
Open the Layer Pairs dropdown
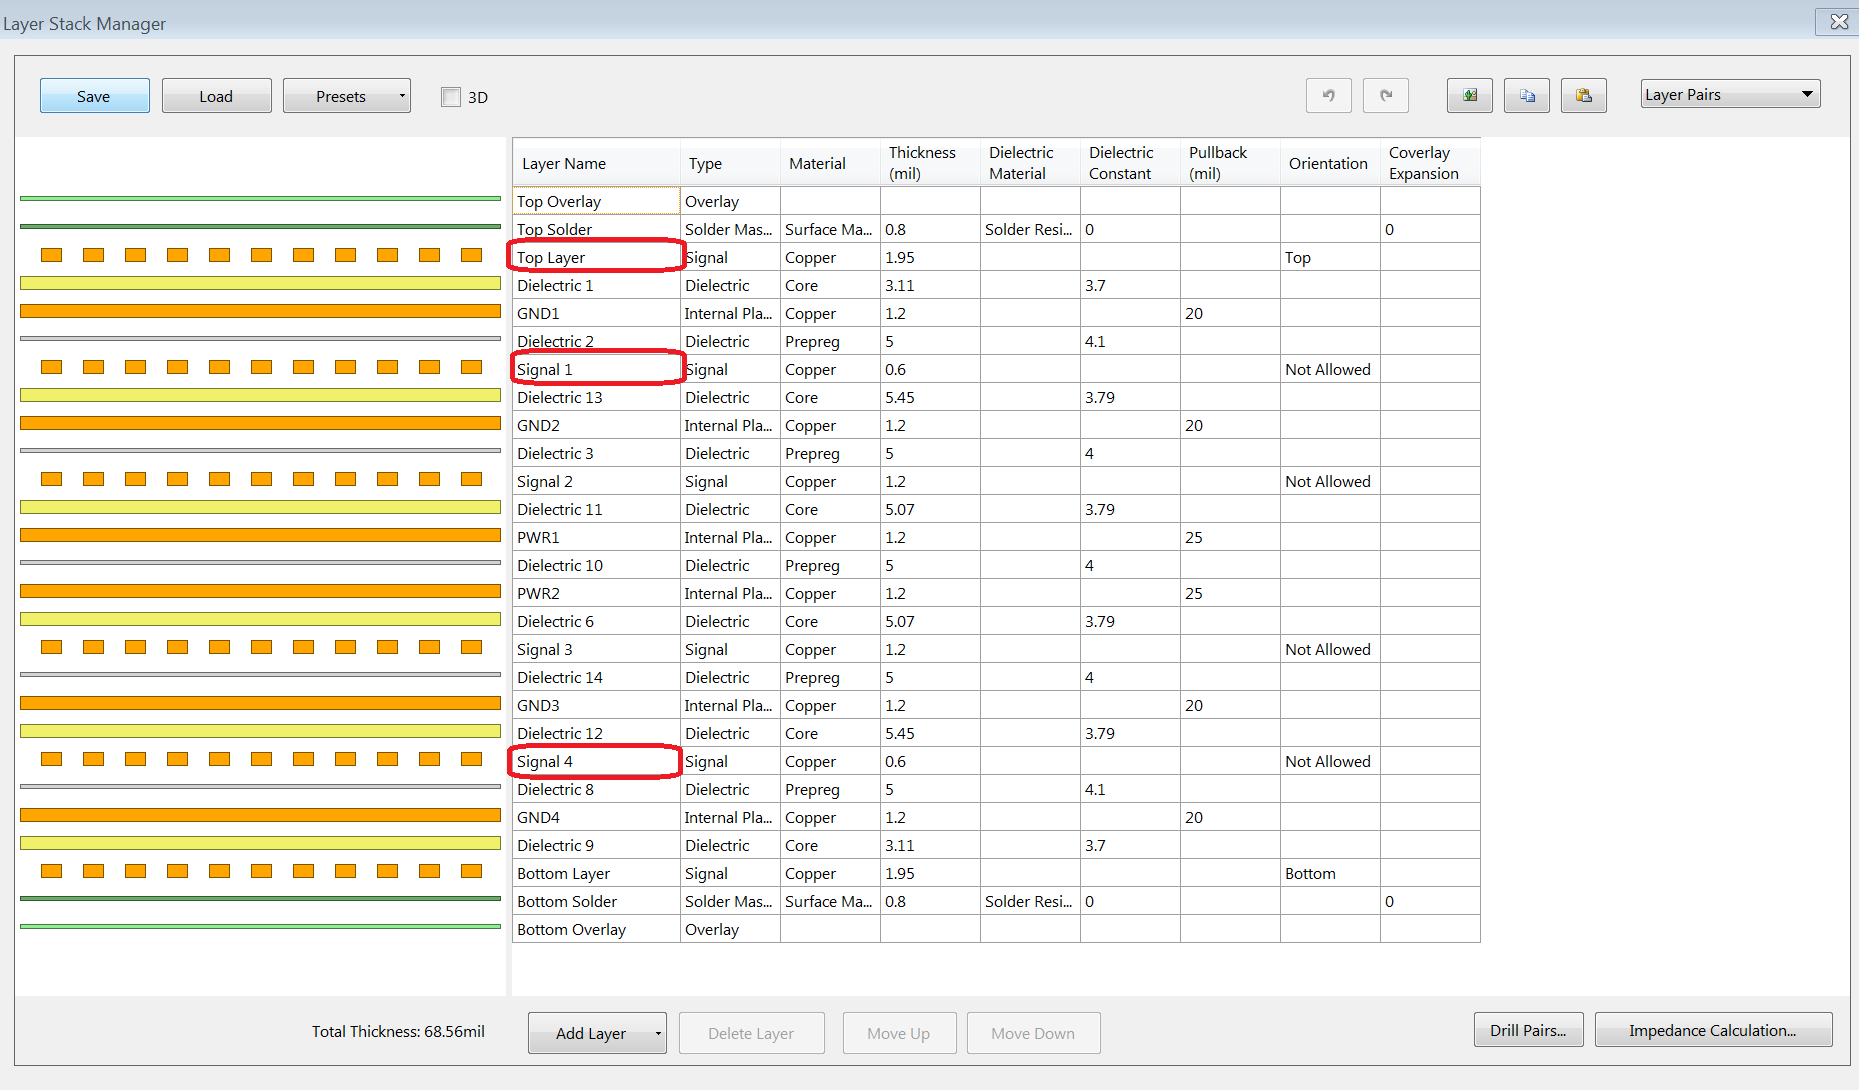(1730, 94)
